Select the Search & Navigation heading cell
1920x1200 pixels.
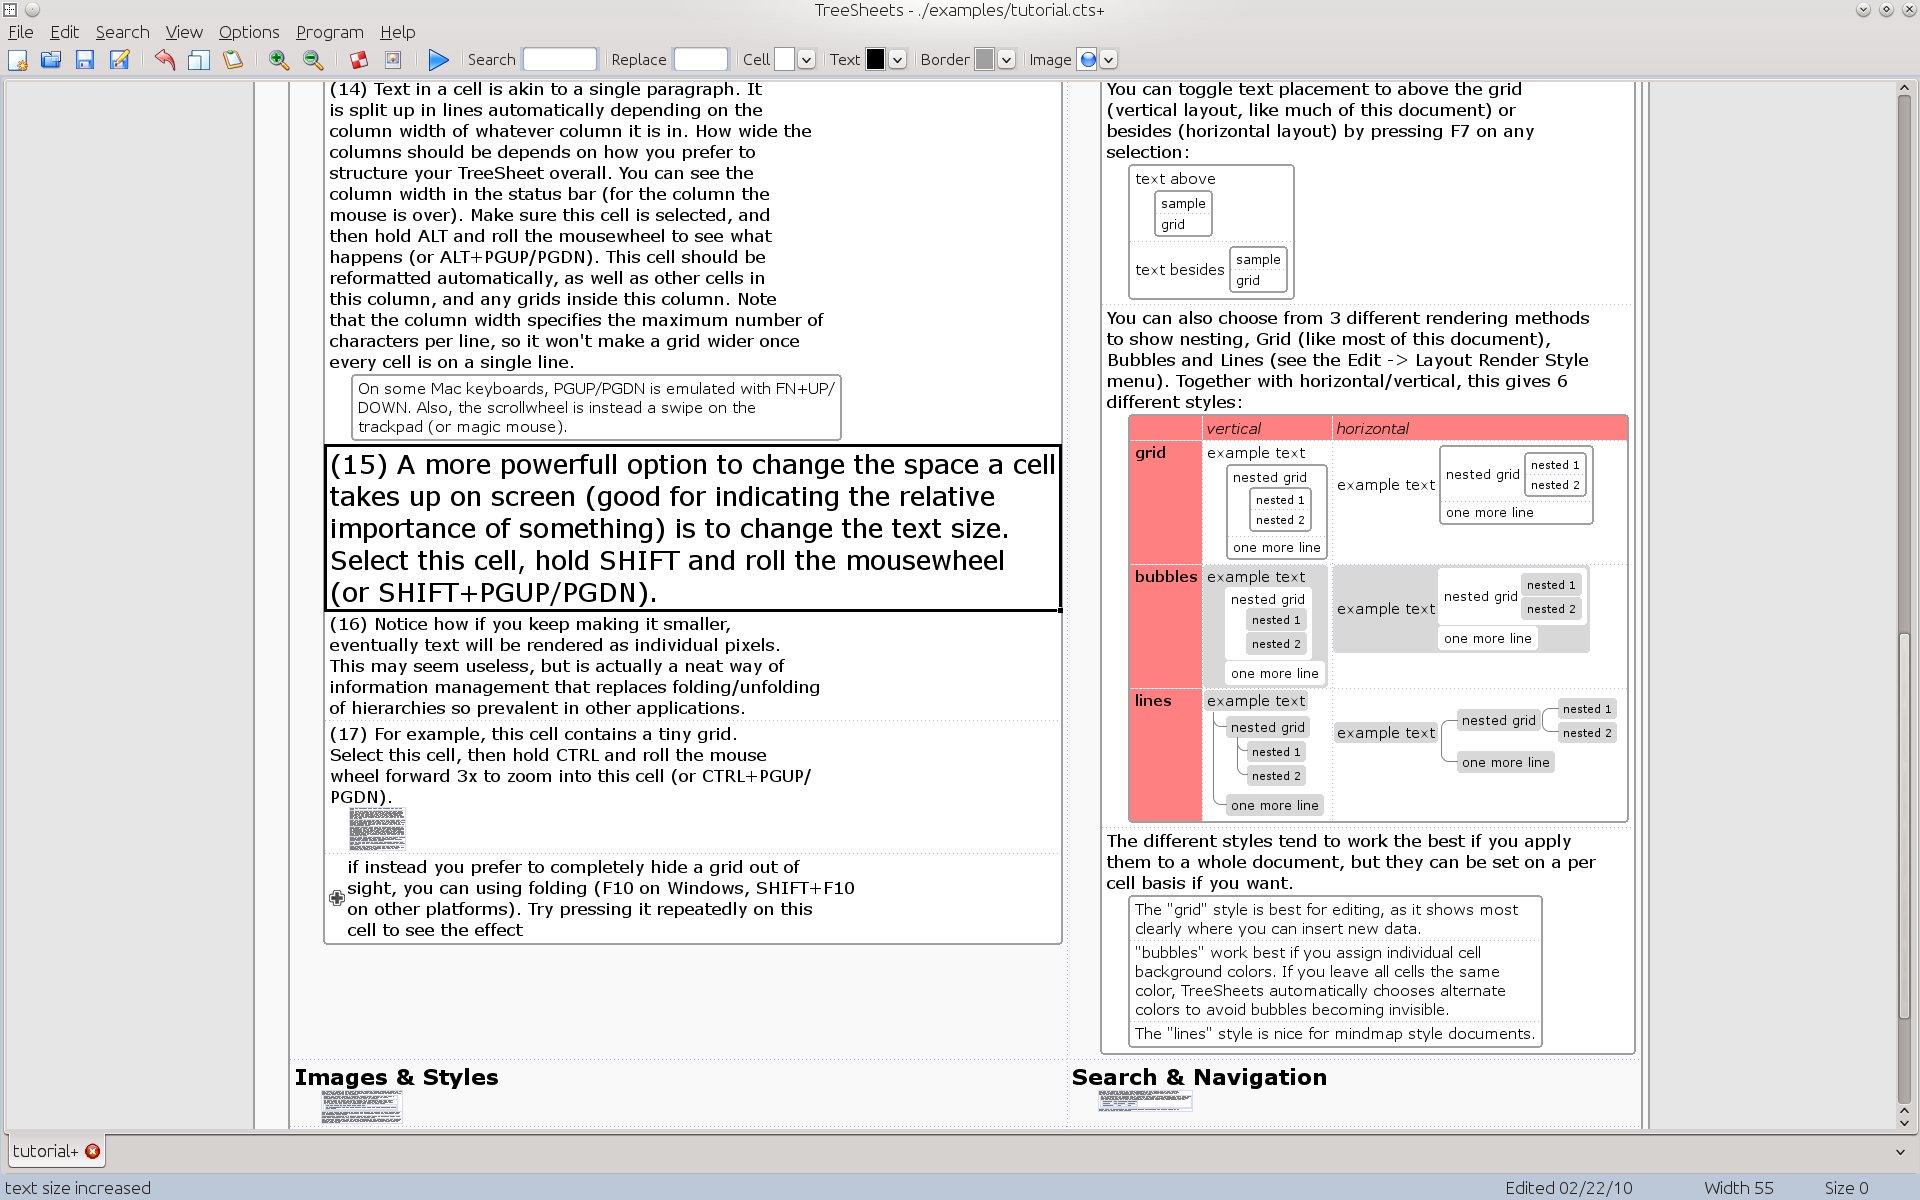tap(1199, 1077)
